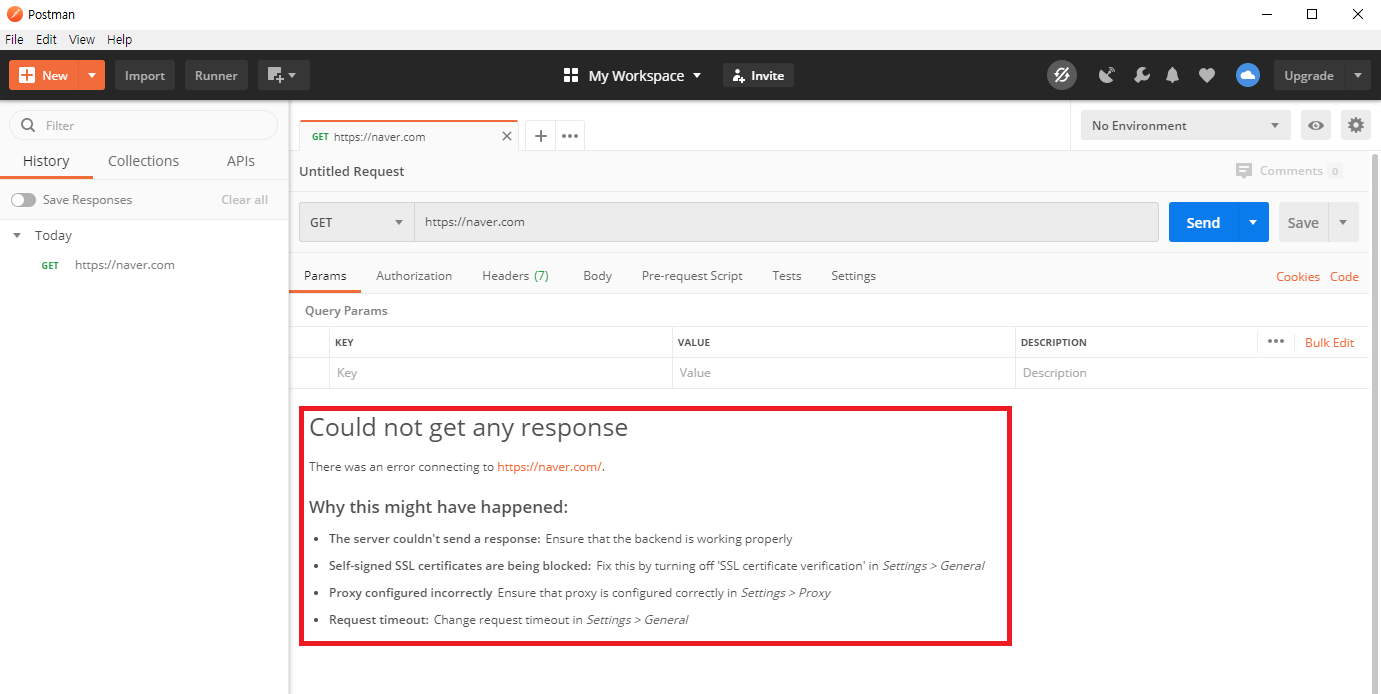Image resolution: width=1381 pixels, height=694 pixels.
Task: Open the capture requests satellite icon
Action: point(1107,75)
